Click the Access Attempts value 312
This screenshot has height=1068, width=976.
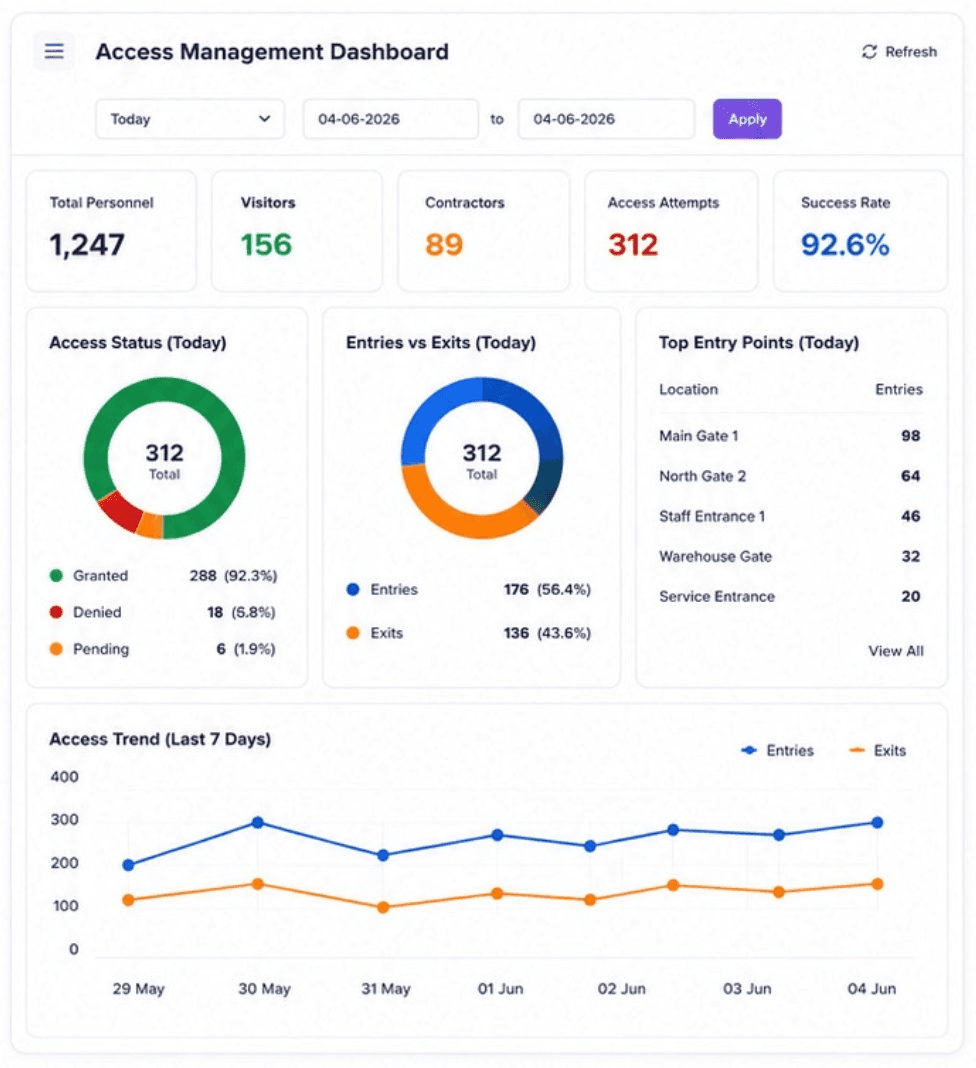click(633, 245)
